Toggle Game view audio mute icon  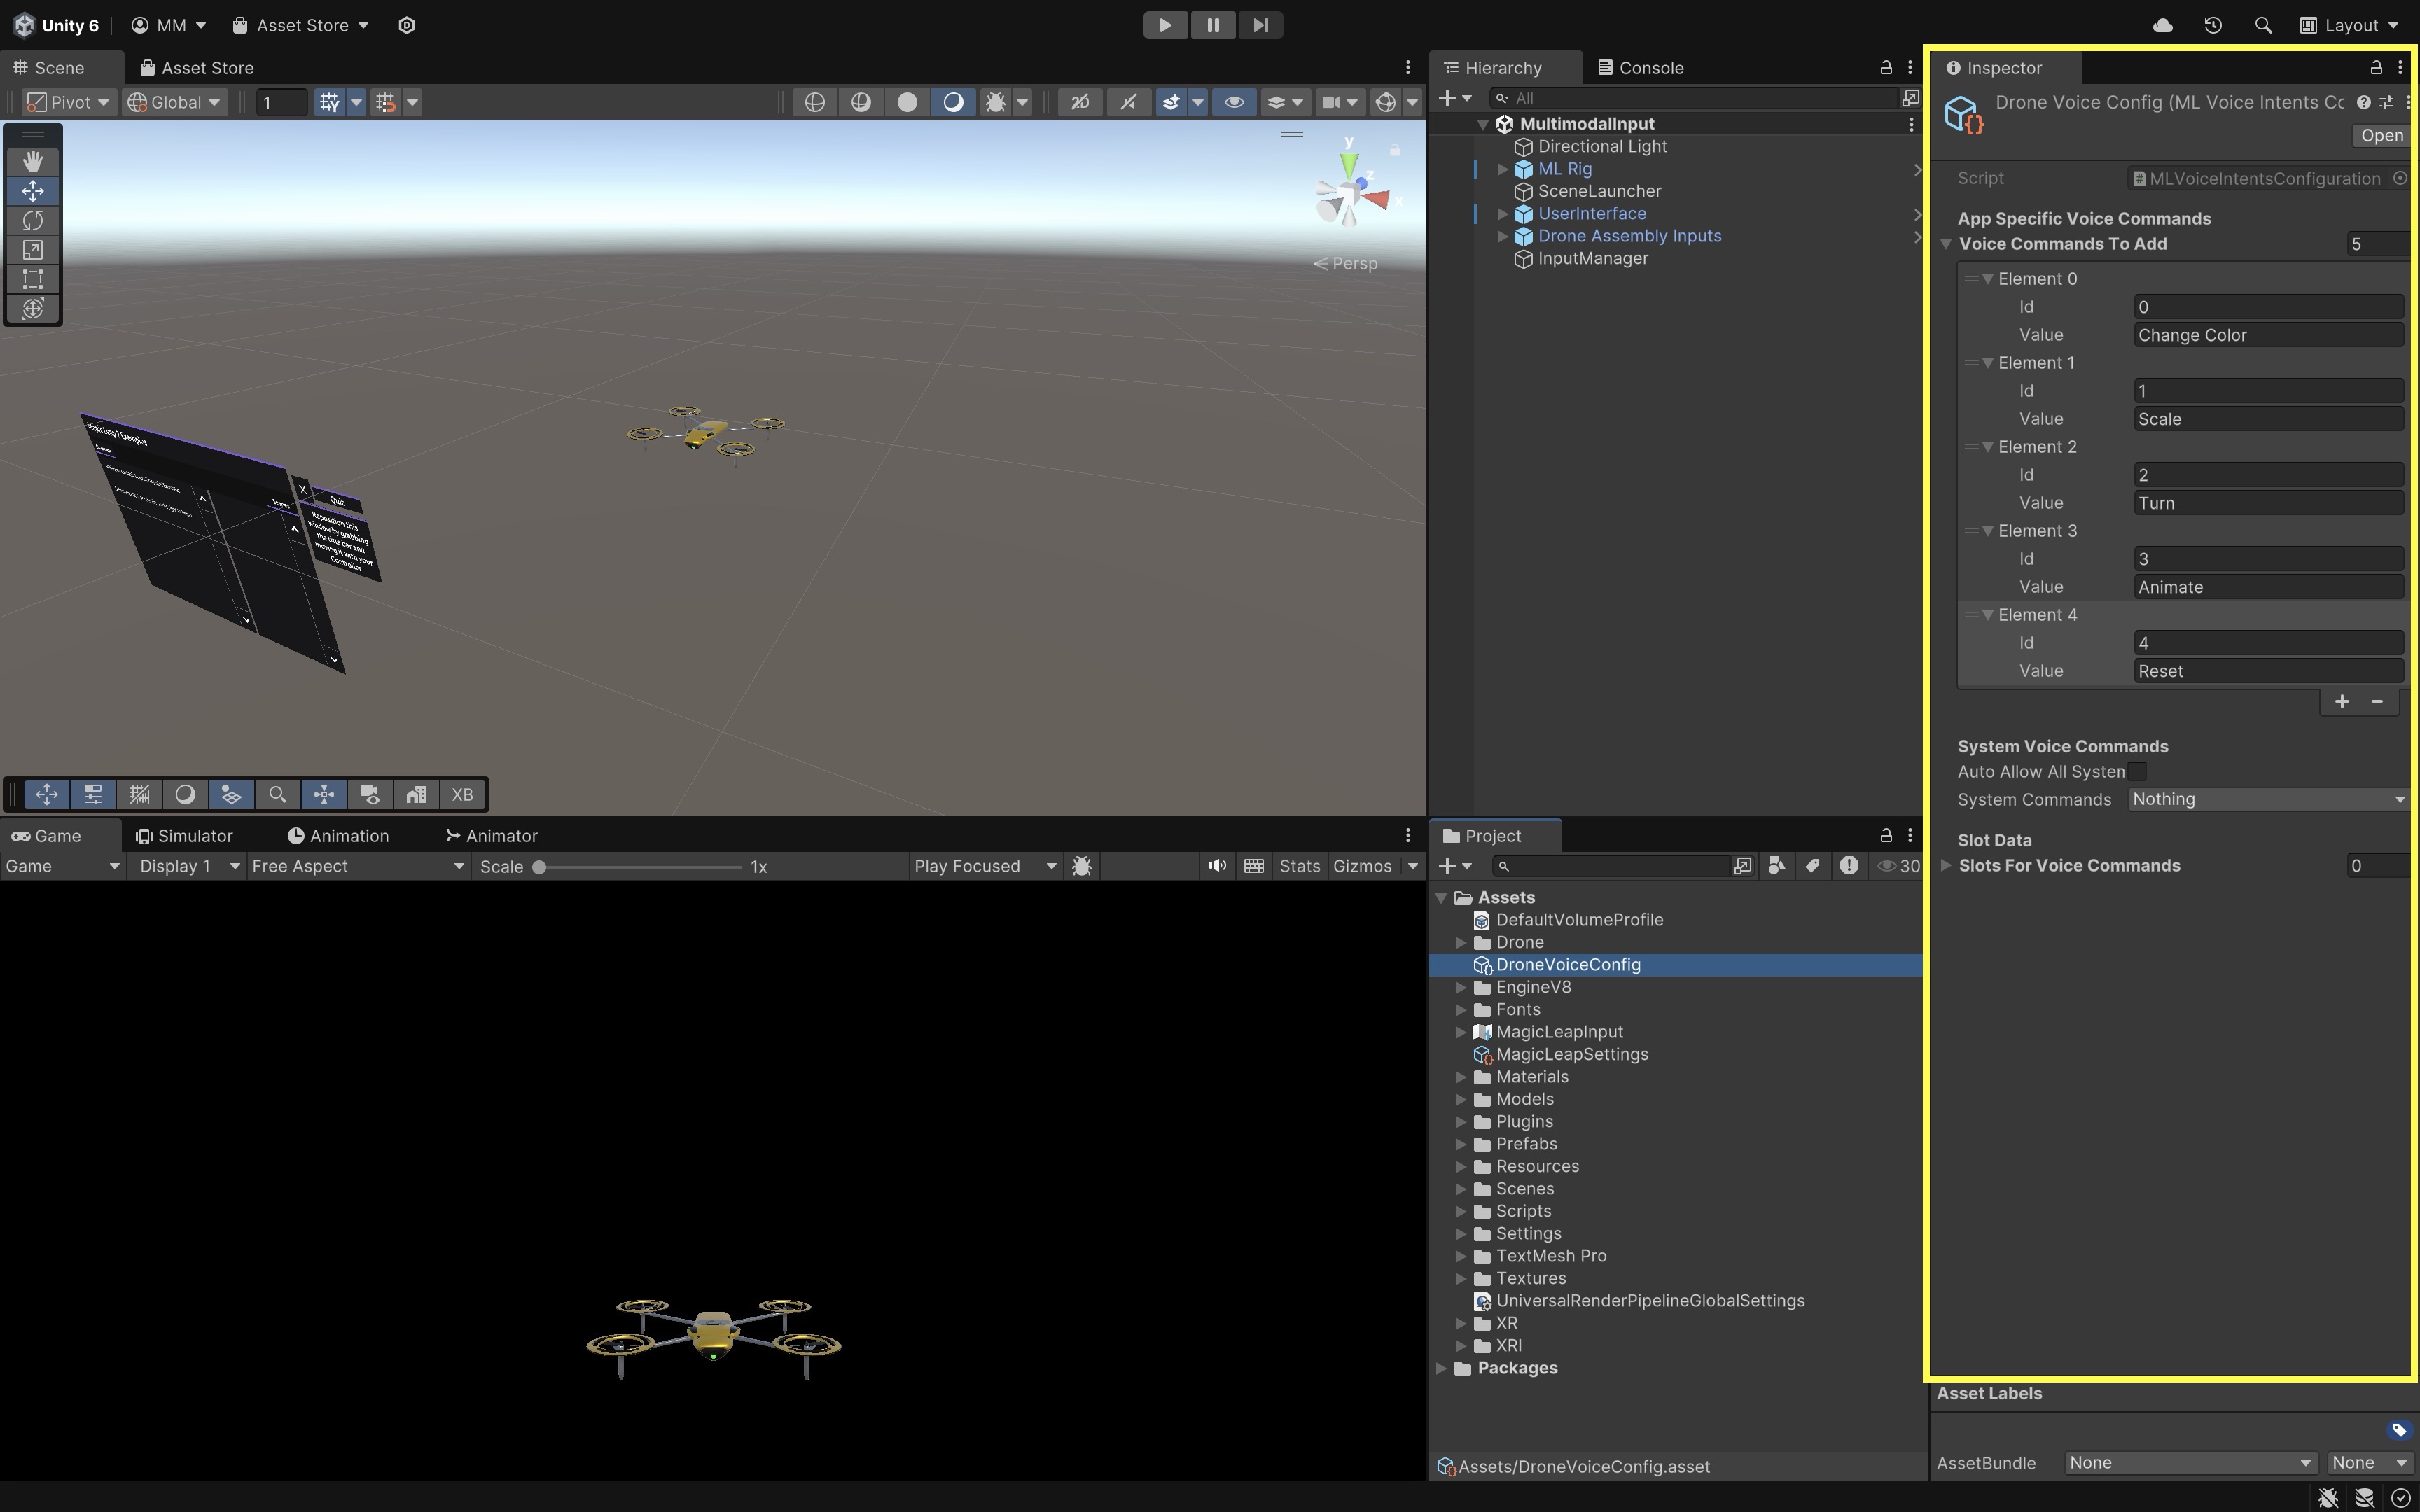tap(1216, 866)
